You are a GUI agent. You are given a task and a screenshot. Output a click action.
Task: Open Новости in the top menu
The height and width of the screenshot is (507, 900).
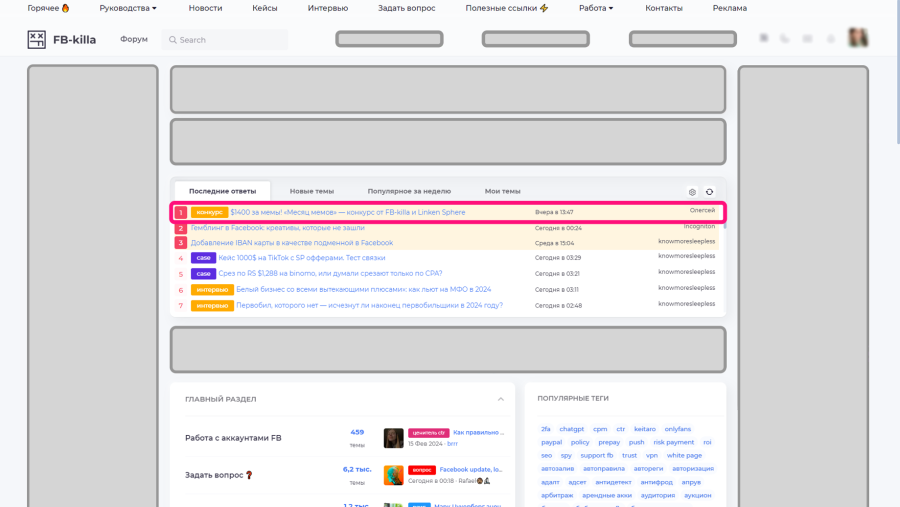pyautogui.click(x=205, y=8)
